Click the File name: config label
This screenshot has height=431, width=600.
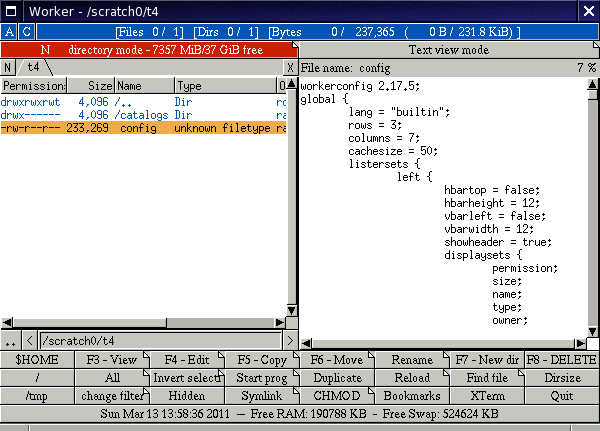[345, 68]
